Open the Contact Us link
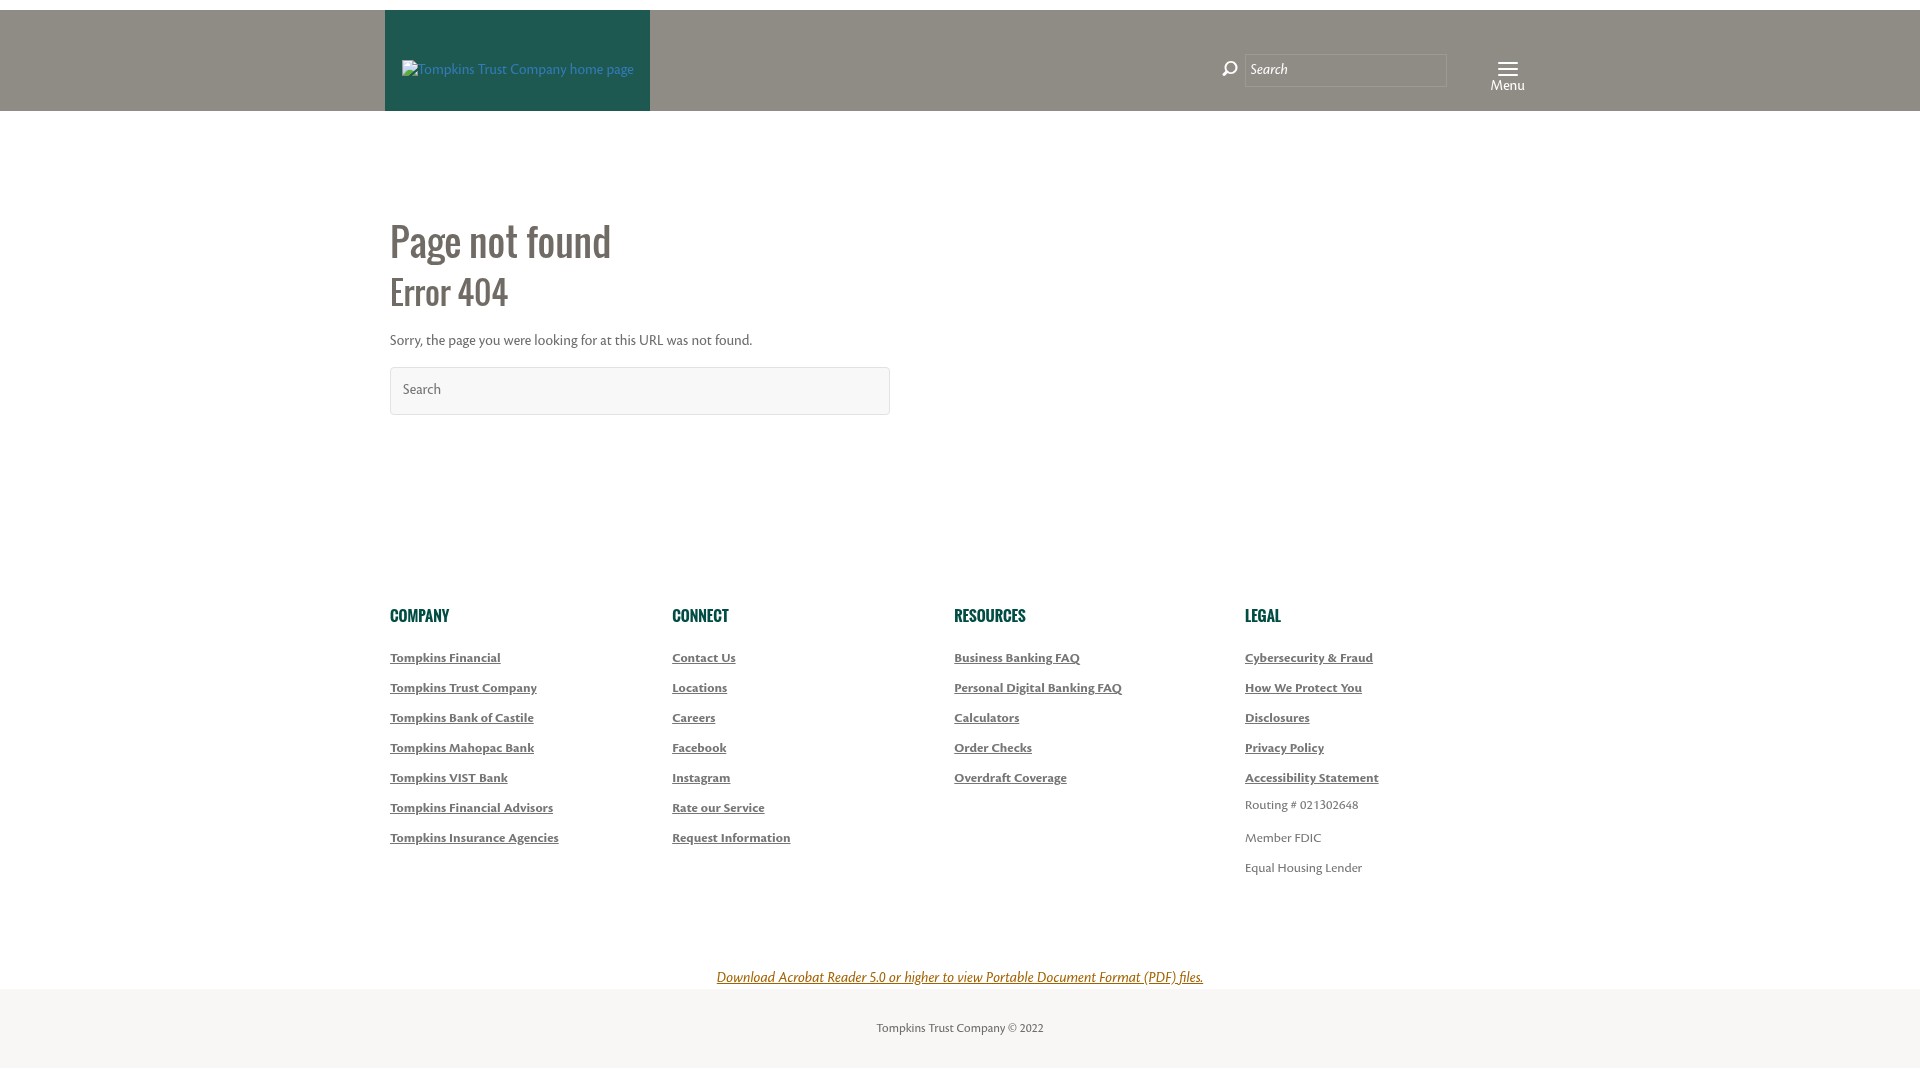Image resolution: width=1920 pixels, height=1080 pixels. tap(704, 658)
